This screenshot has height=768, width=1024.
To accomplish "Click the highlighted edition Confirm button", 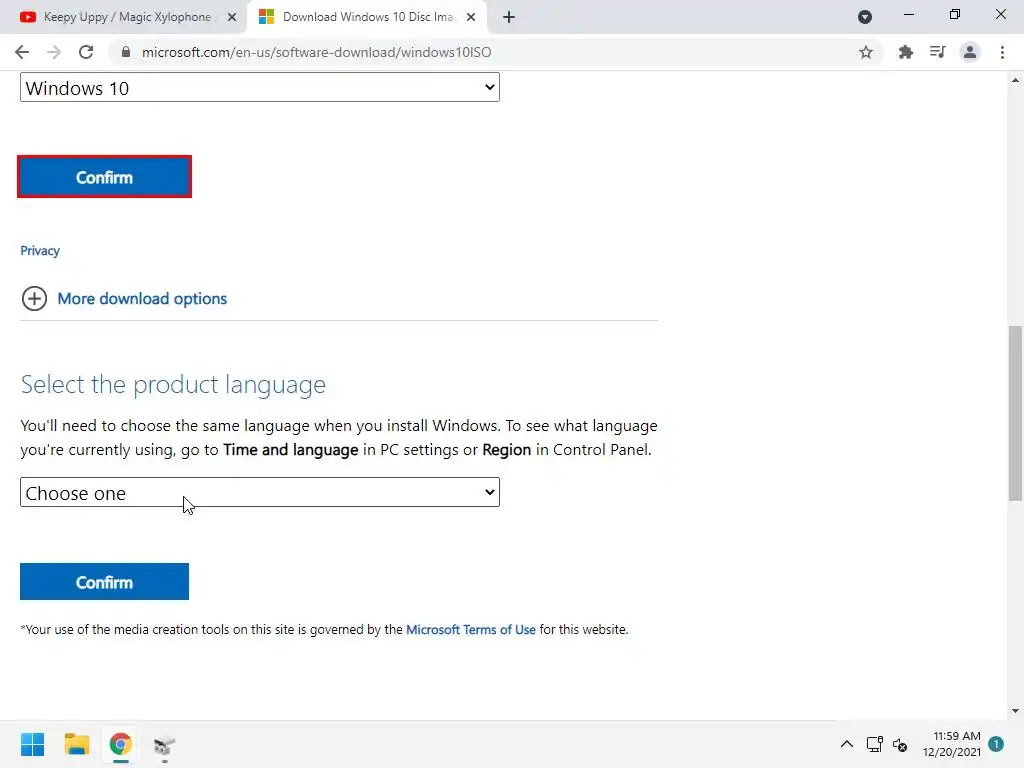I will [104, 177].
